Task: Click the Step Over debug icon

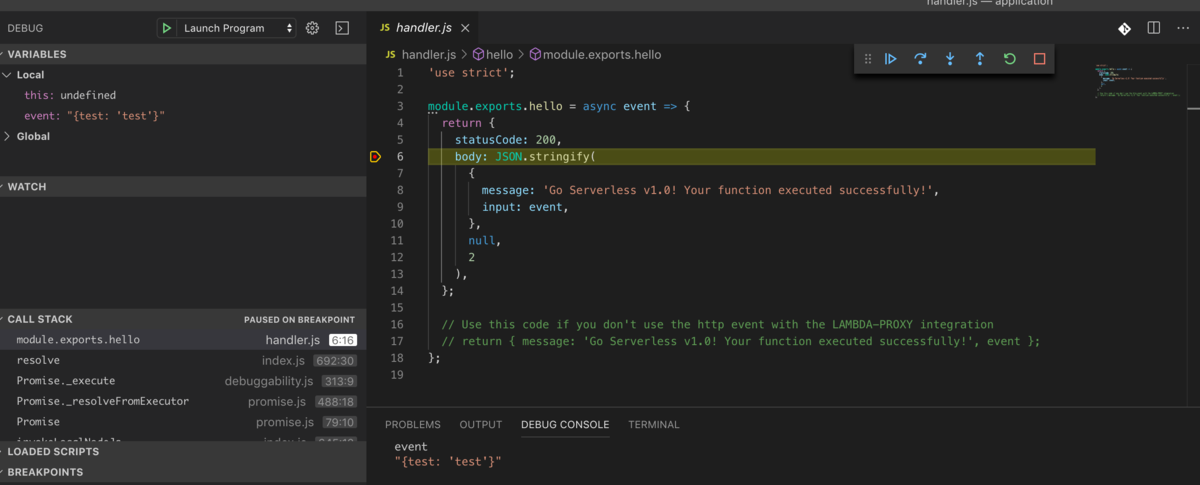Action: [920, 59]
